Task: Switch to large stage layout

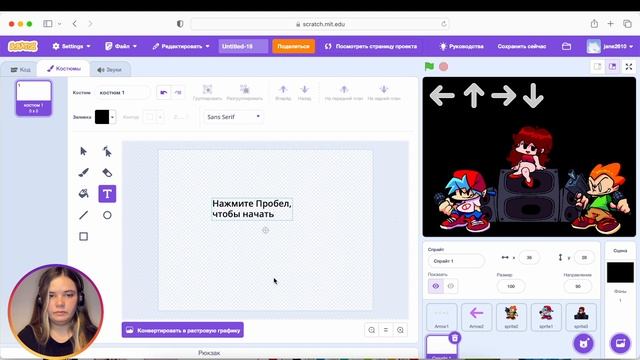Action: tap(612, 67)
